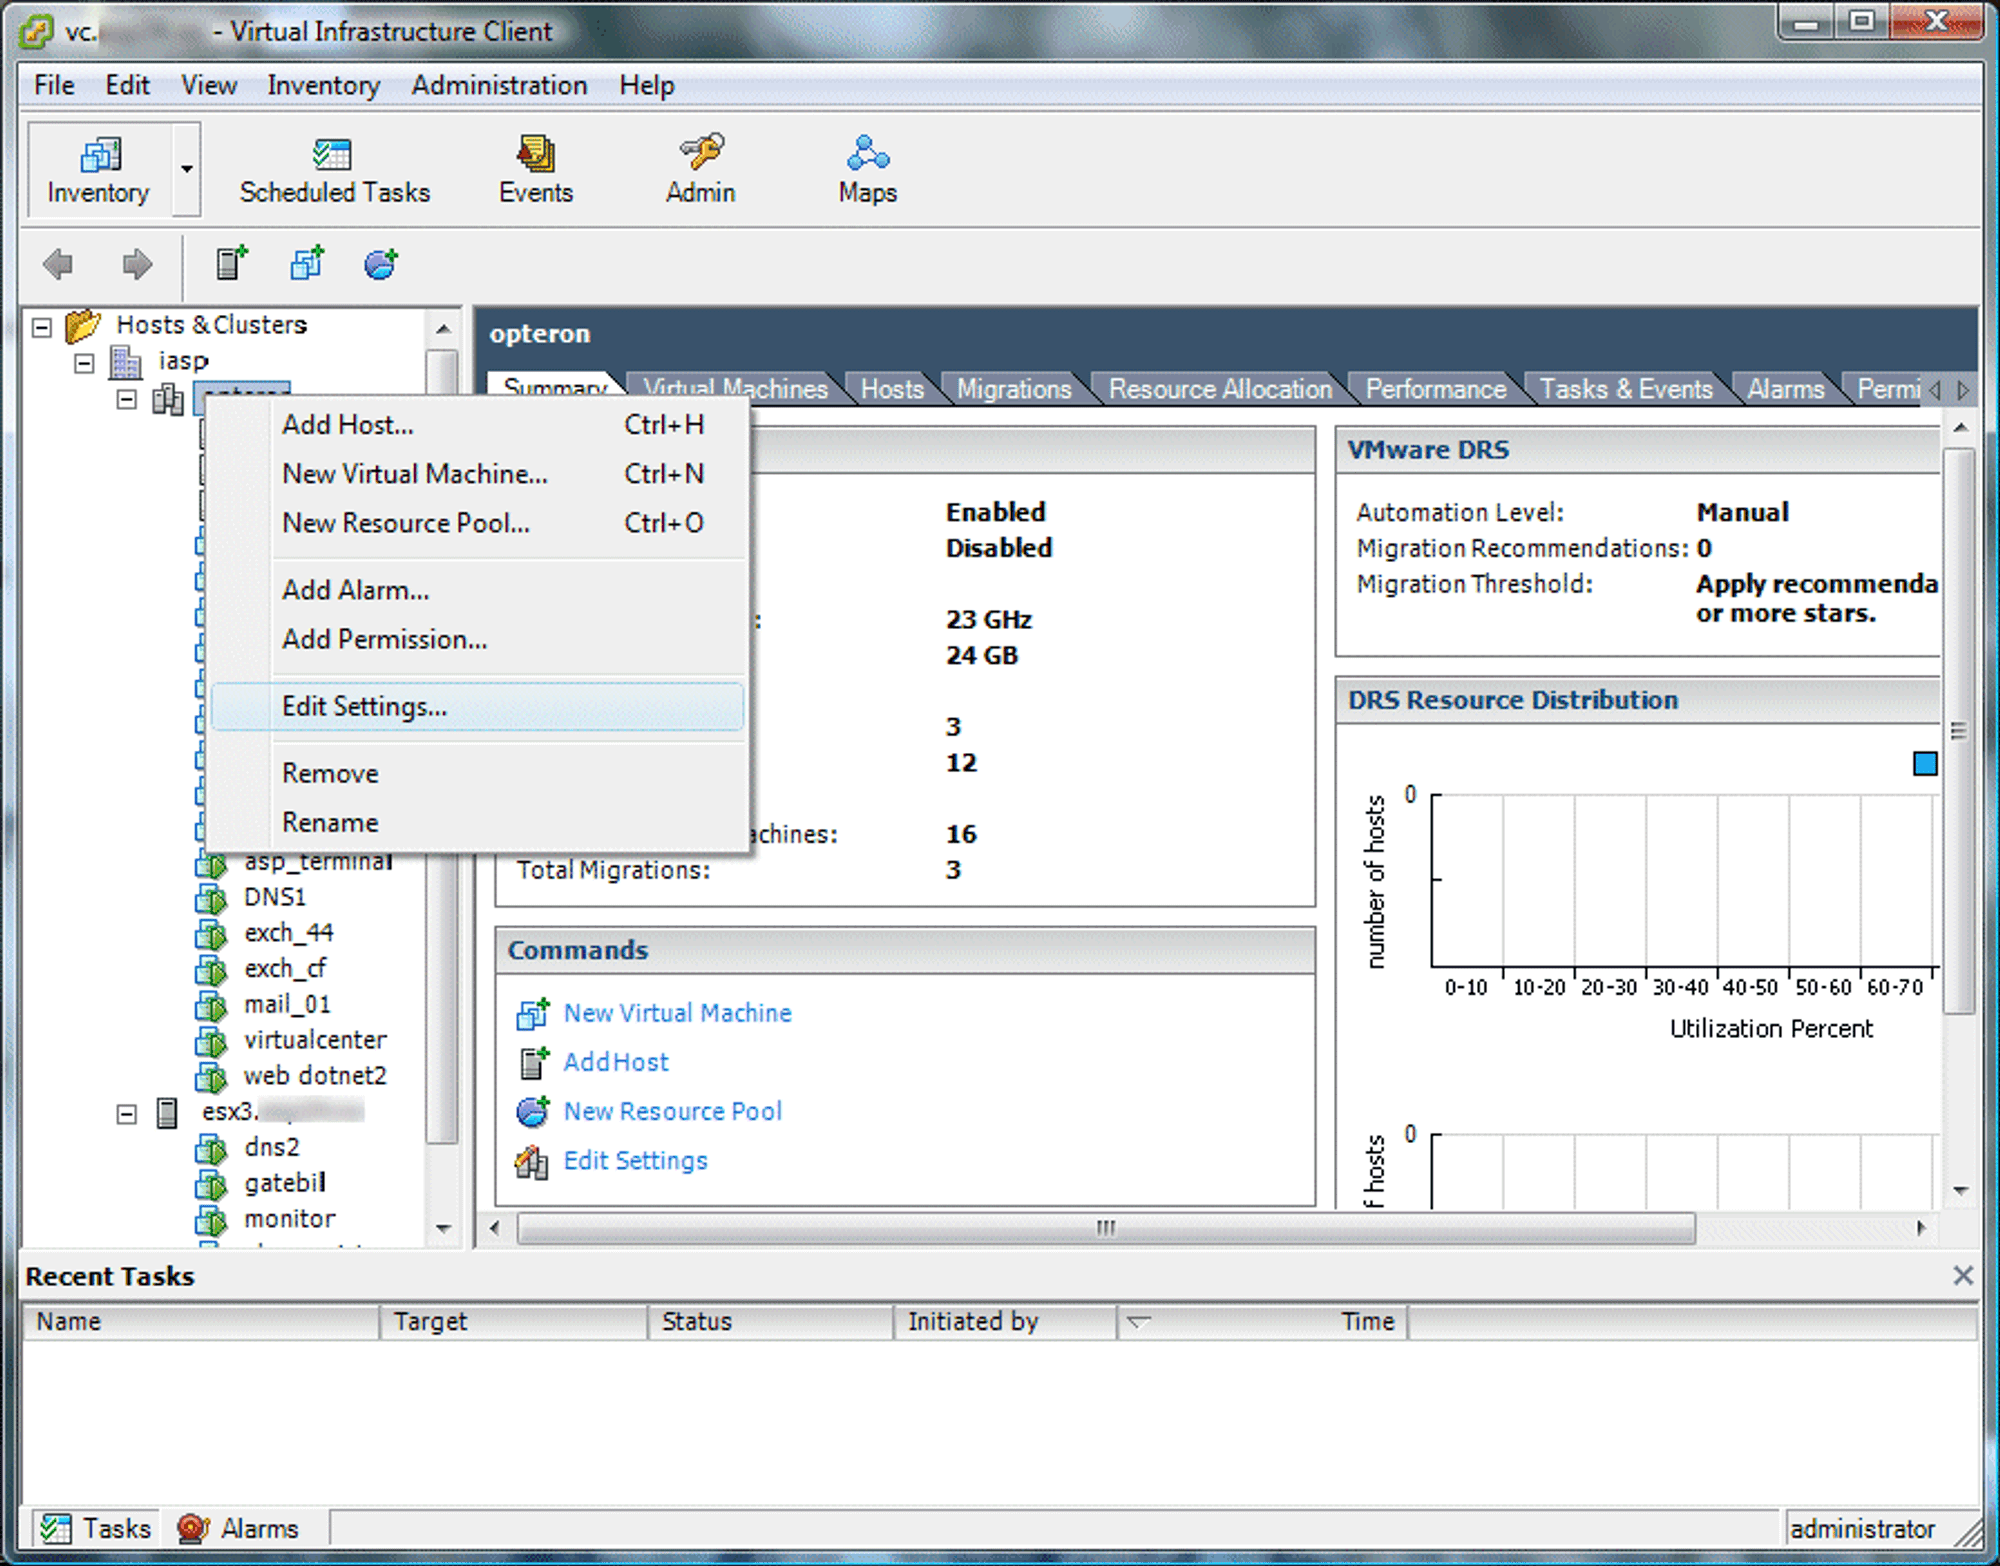The height and width of the screenshot is (1566, 2000).
Task: Open the Events view
Action: point(536,172)
